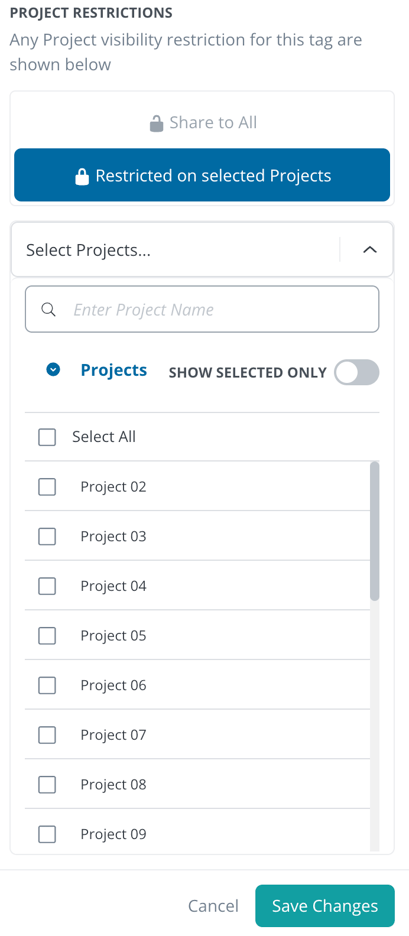Click the lock icon on Restricted button
409x936 pixels.
[x=82, y=176]
